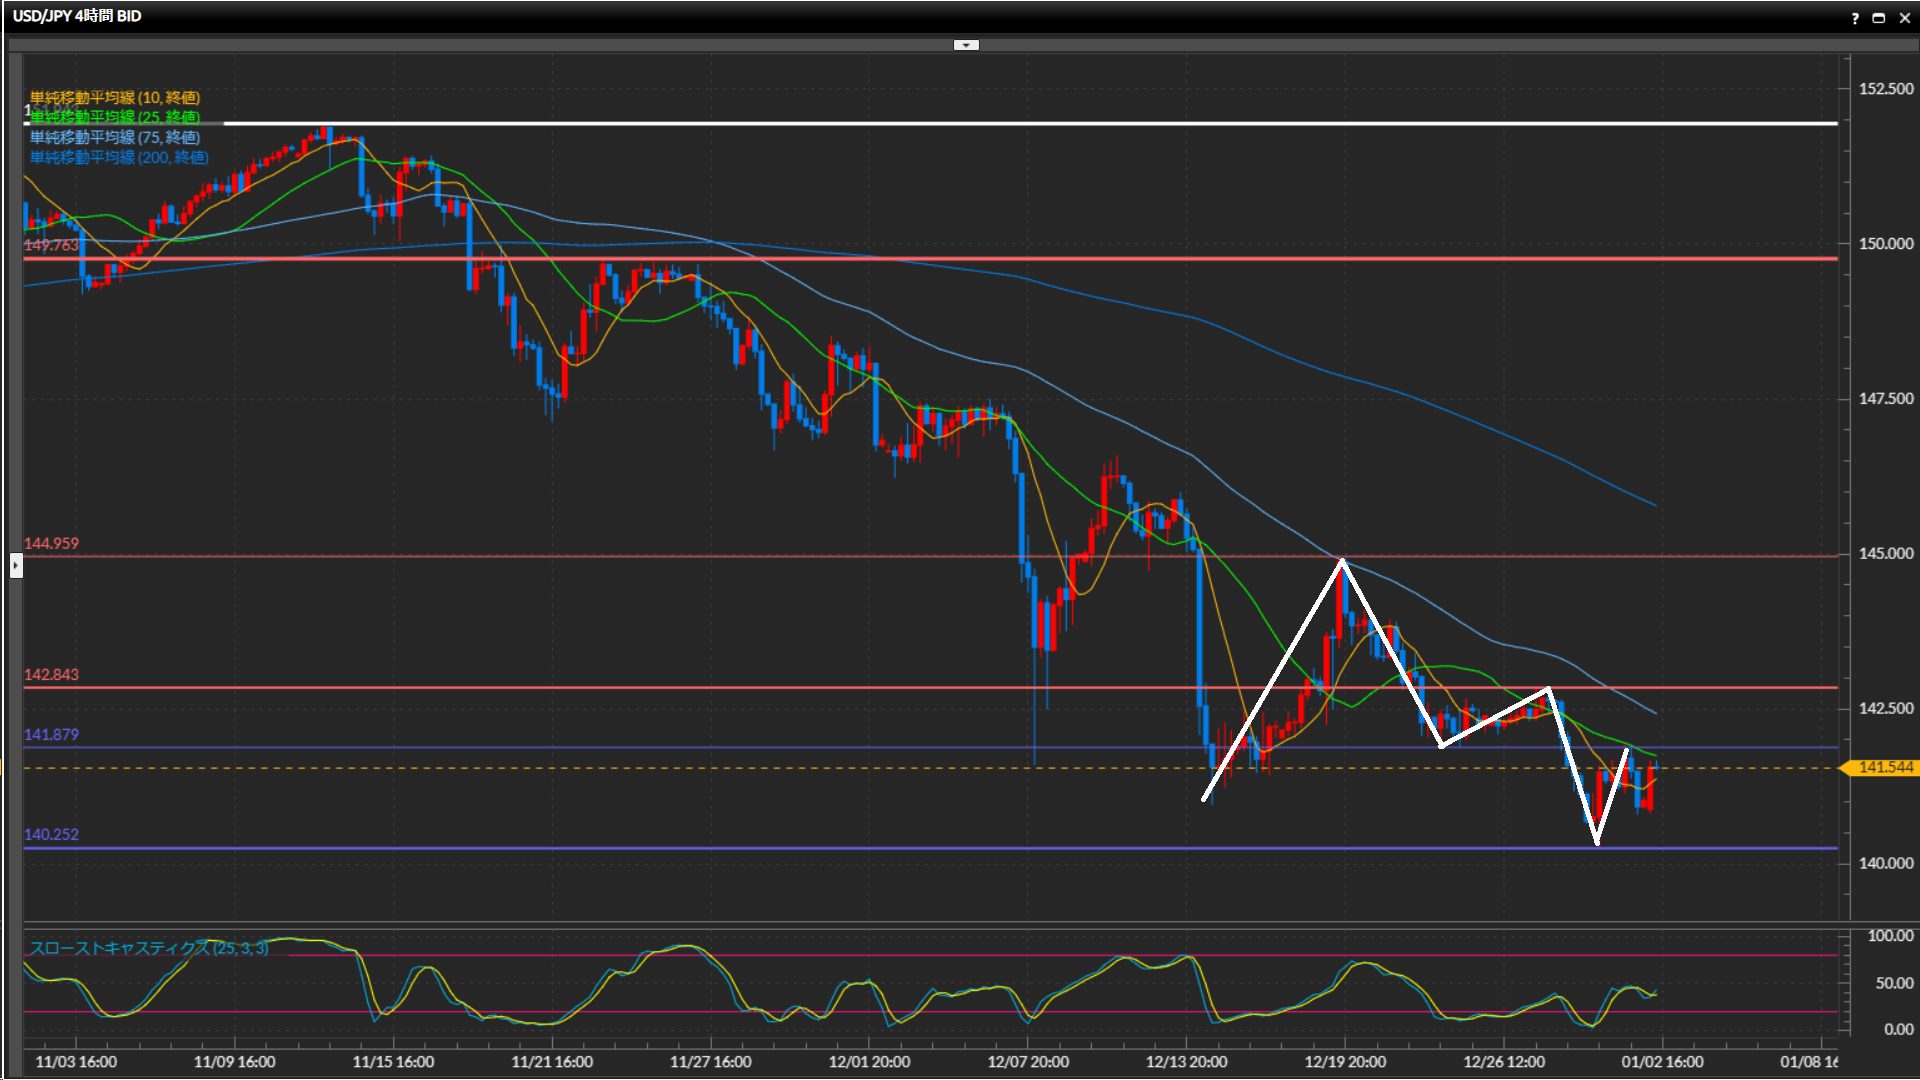The image size is (1920, 1080).
Task: Click the 12/19 20:00 date axis label
Action: (1345, 1061)
